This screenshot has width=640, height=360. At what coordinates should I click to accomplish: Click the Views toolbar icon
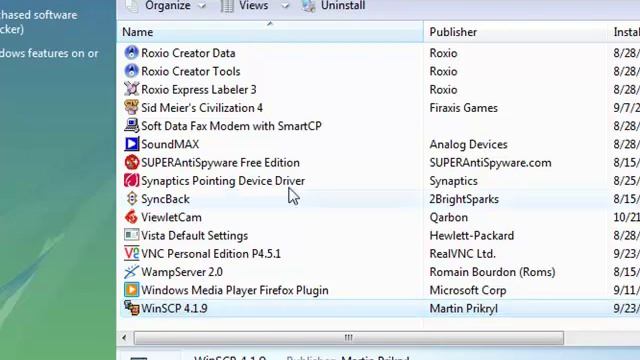pyautogui.click(x=227, y=6)
